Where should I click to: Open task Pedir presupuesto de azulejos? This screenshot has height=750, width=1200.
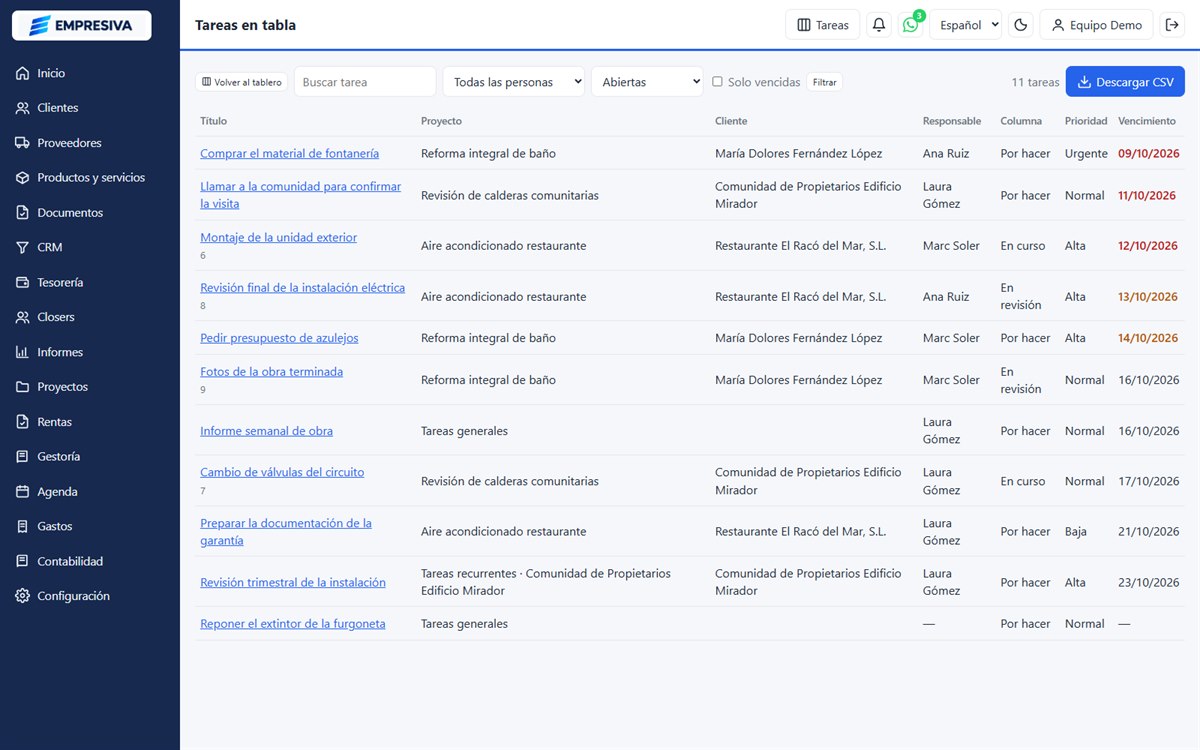(x=279, y=338)
